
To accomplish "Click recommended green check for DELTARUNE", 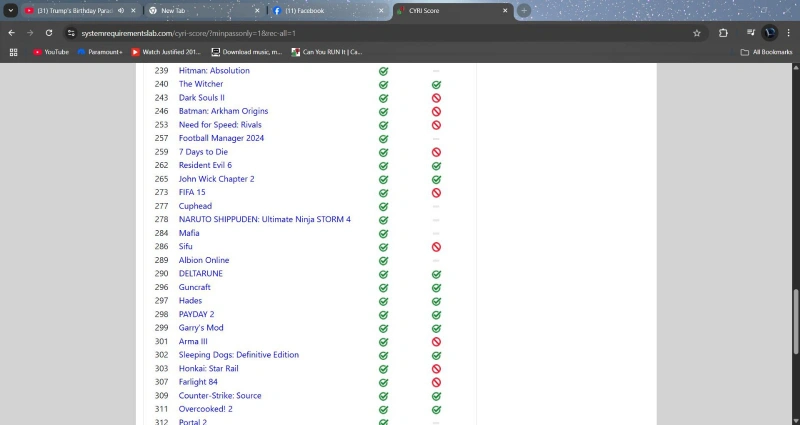I will click(436, 274).
